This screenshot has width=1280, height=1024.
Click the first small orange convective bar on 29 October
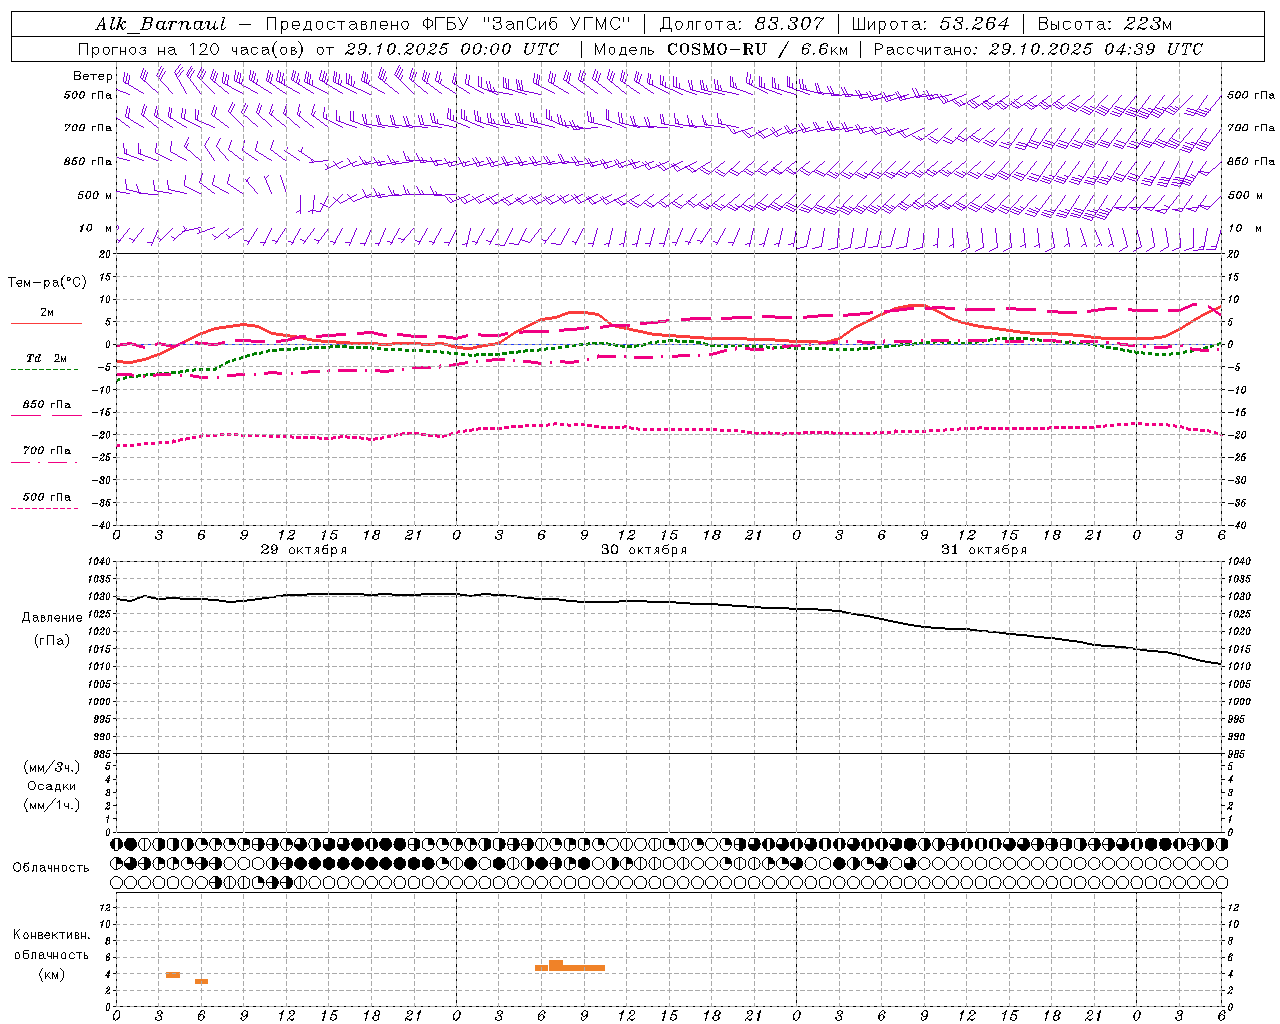point(173,974)
